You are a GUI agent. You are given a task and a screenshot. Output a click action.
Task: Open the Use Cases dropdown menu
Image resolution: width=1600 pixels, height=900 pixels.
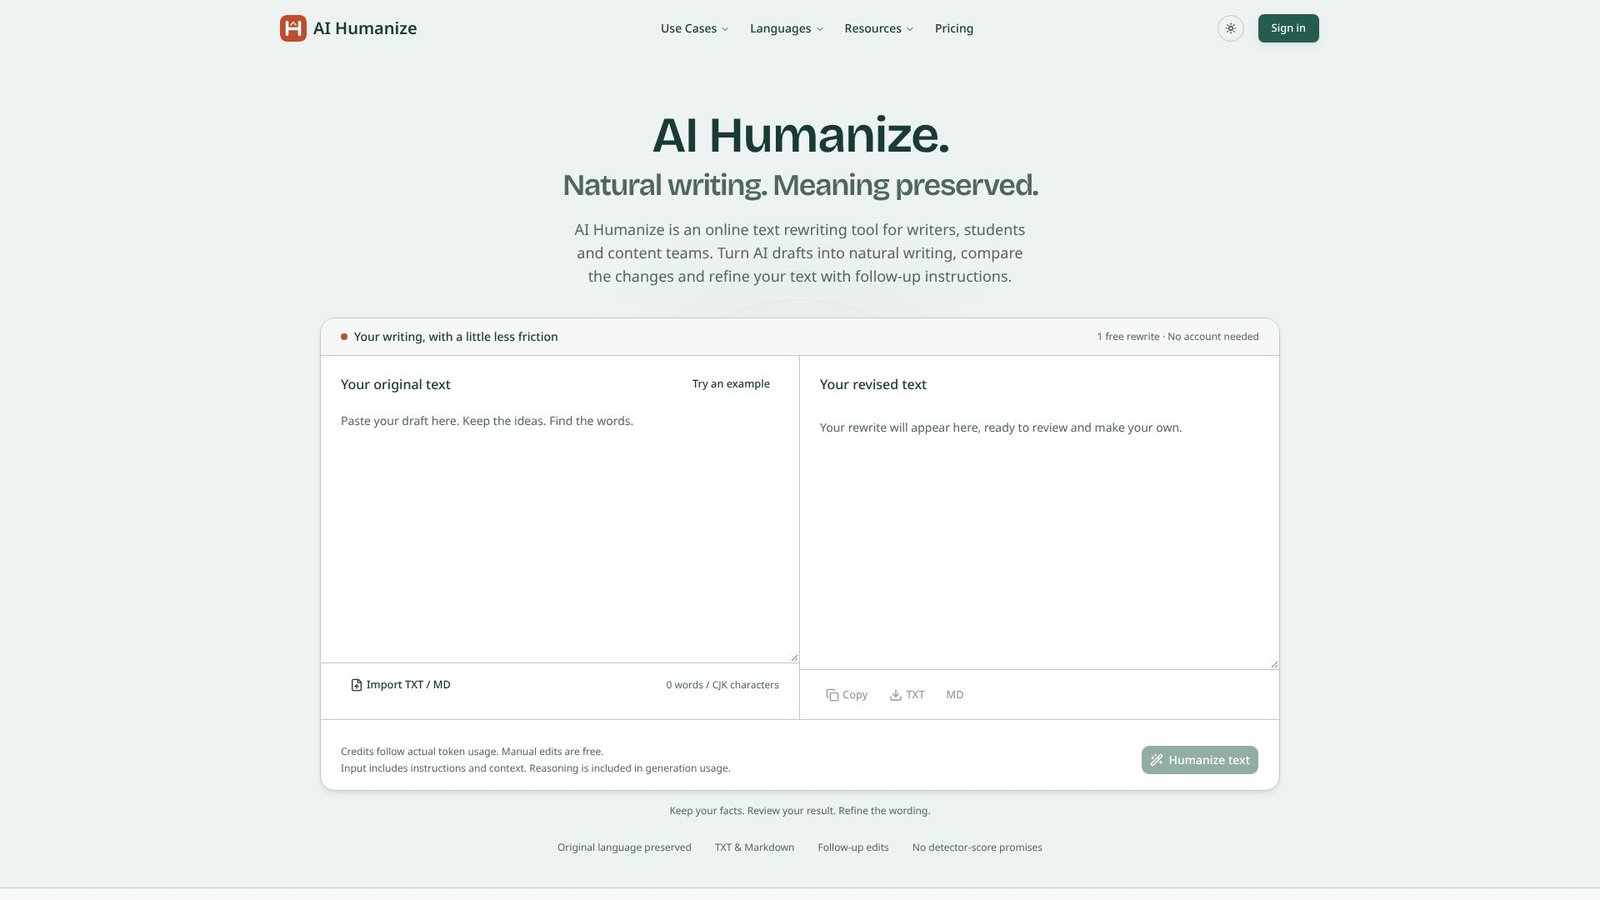coord(694,29)
